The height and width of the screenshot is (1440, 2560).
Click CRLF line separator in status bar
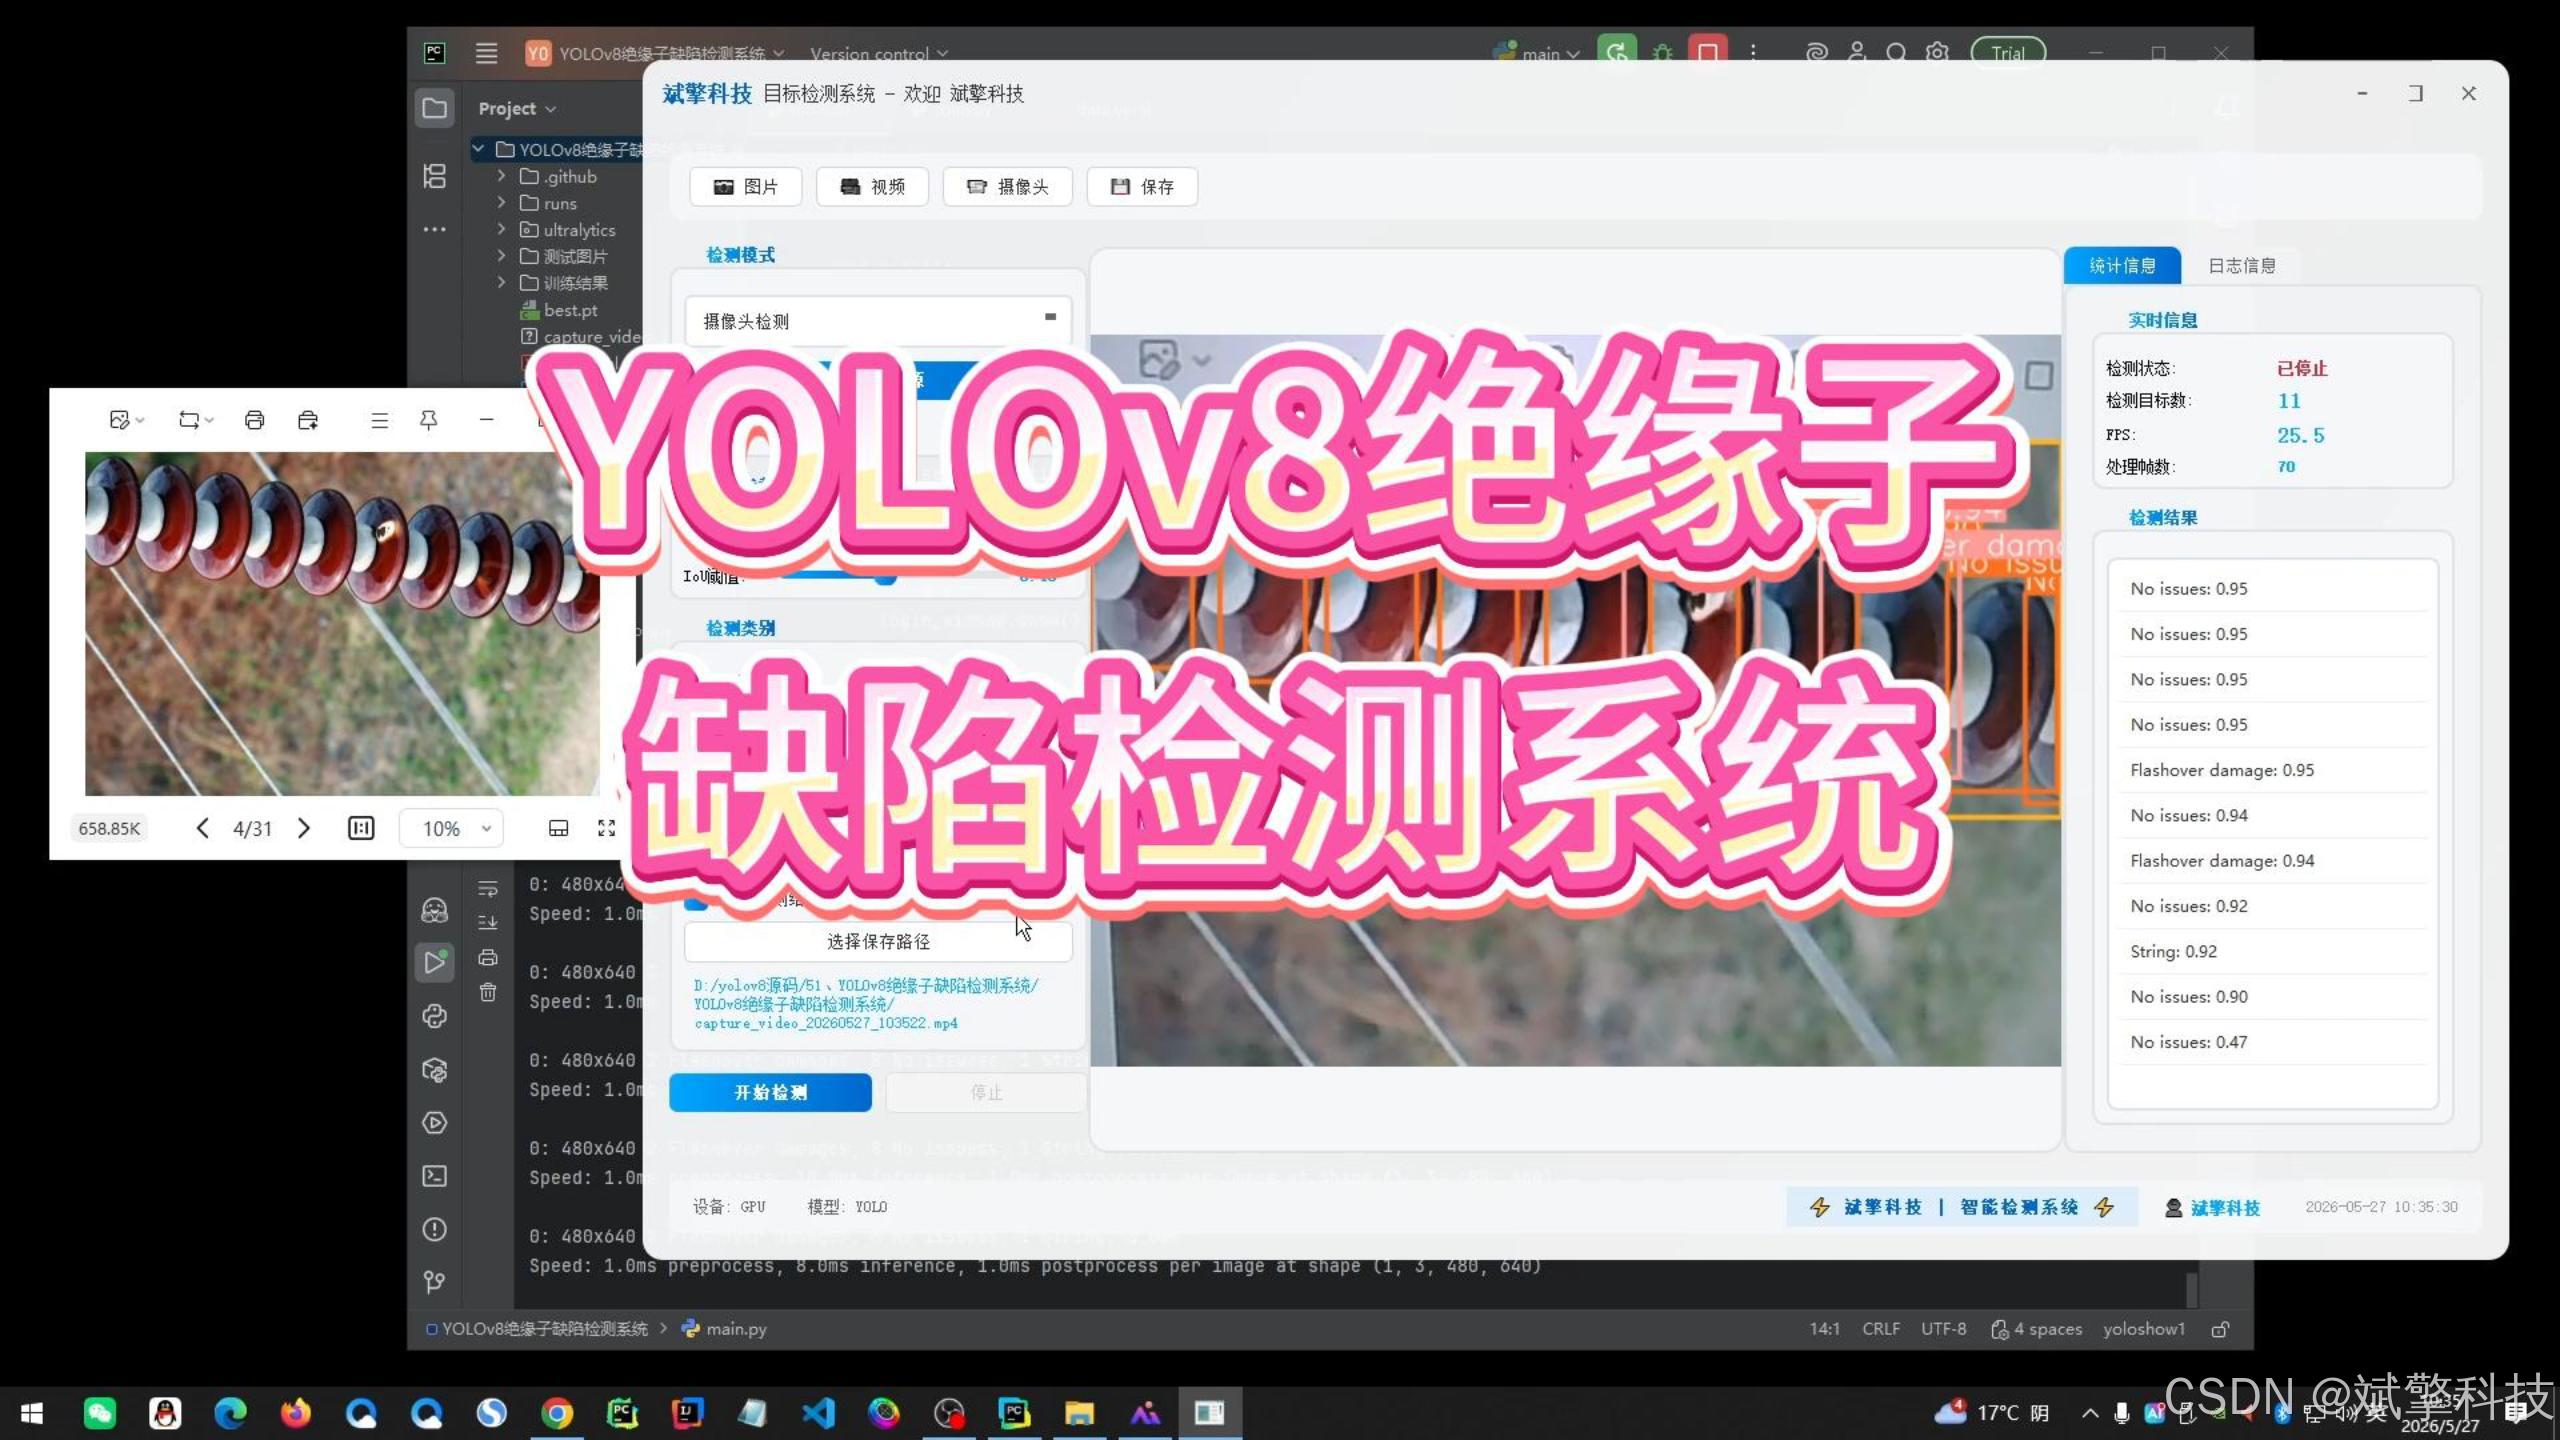click(1880, 1329)
